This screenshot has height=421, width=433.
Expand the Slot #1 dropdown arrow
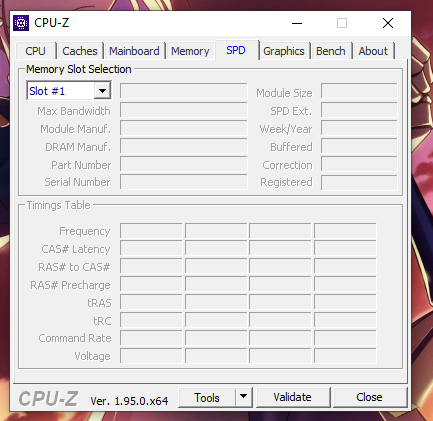[x=102, y=90]
